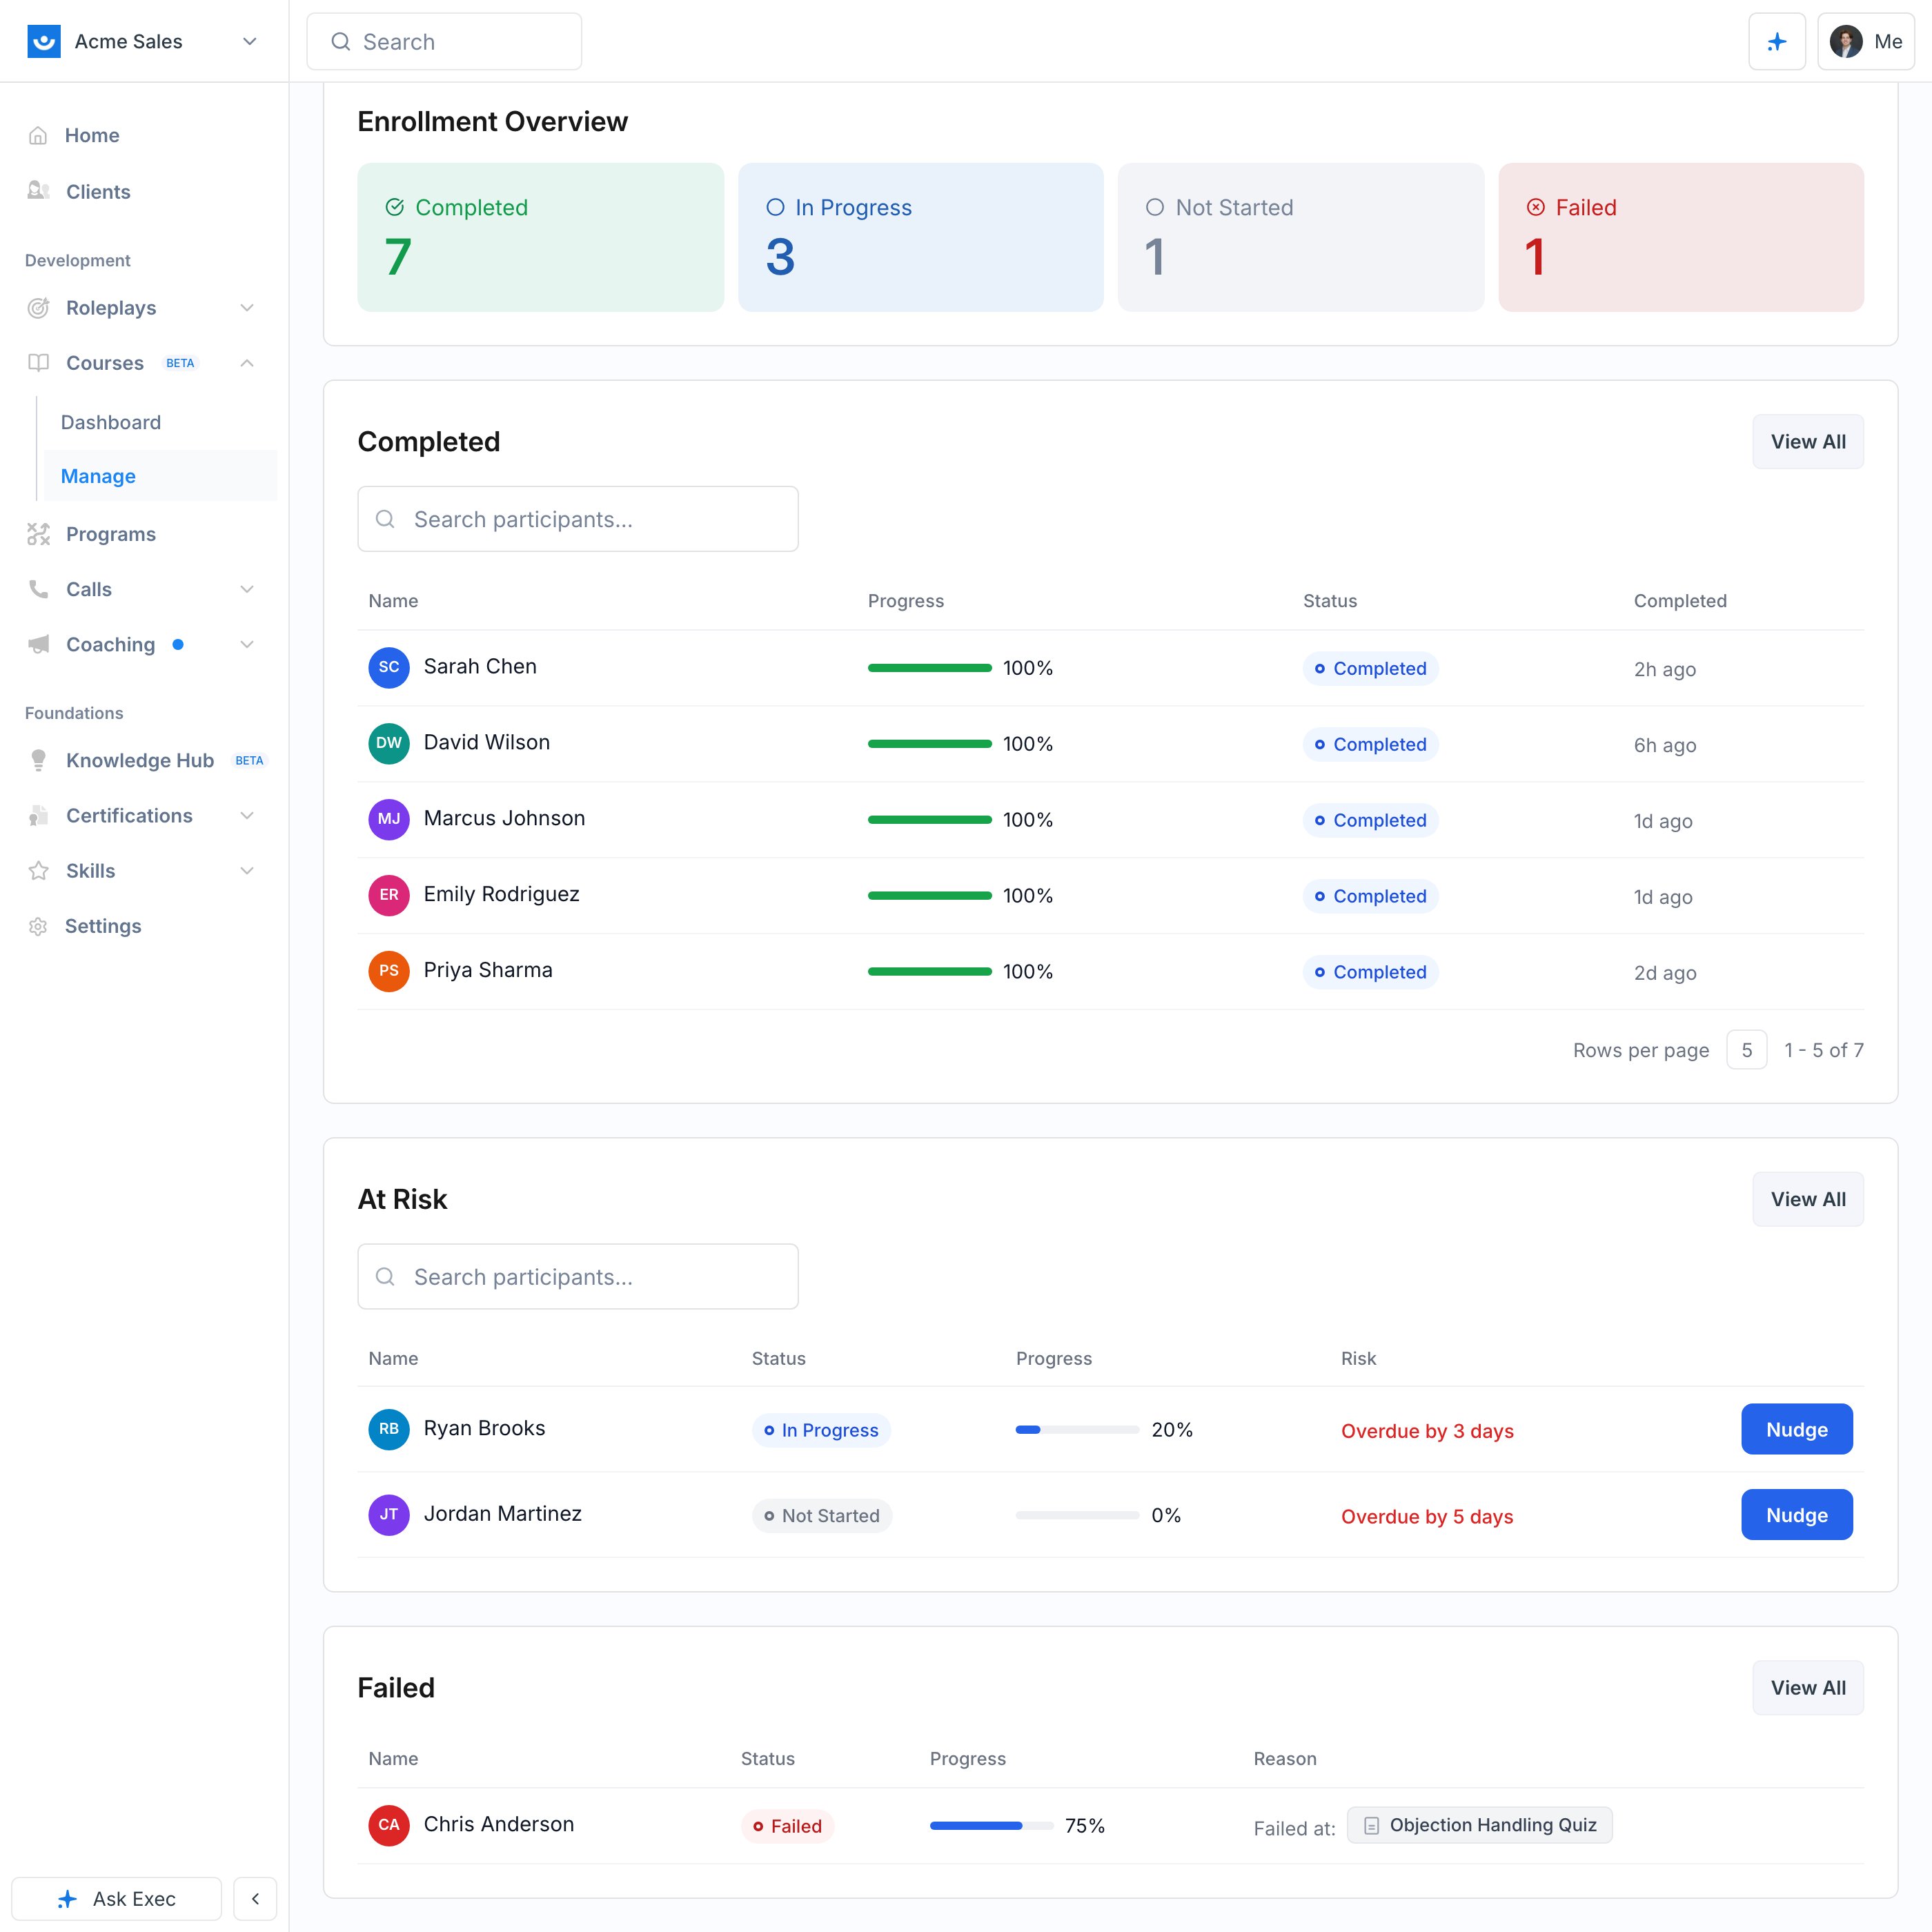The width and height of the screenshot is (1932, 1932).
Task: Expand the Certifications section chevron
Action: coord(247,816)
